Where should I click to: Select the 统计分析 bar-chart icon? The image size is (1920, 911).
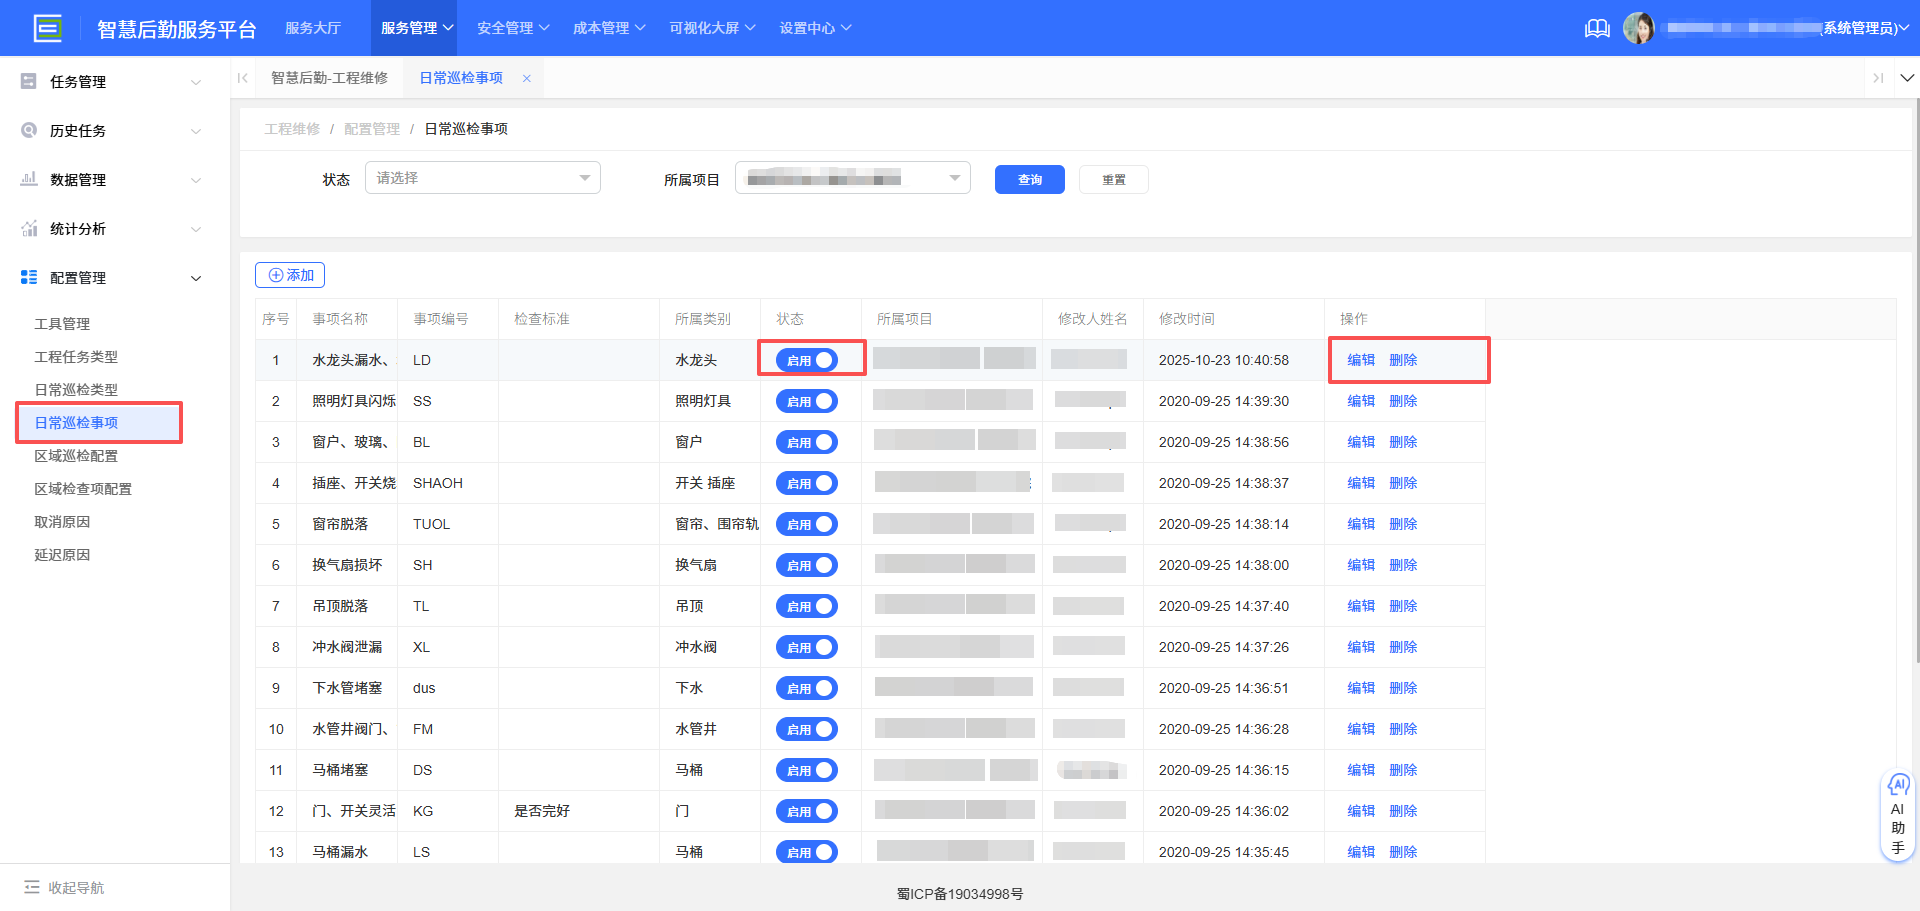(x=28, y=228)
